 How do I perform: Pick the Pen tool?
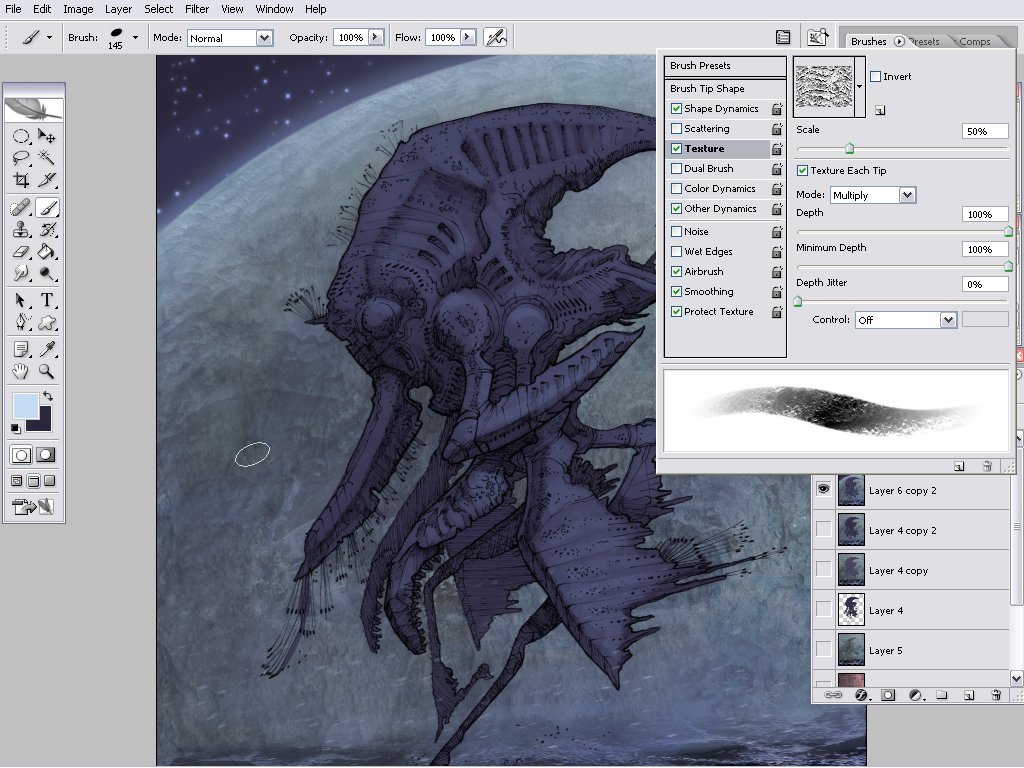21,322
